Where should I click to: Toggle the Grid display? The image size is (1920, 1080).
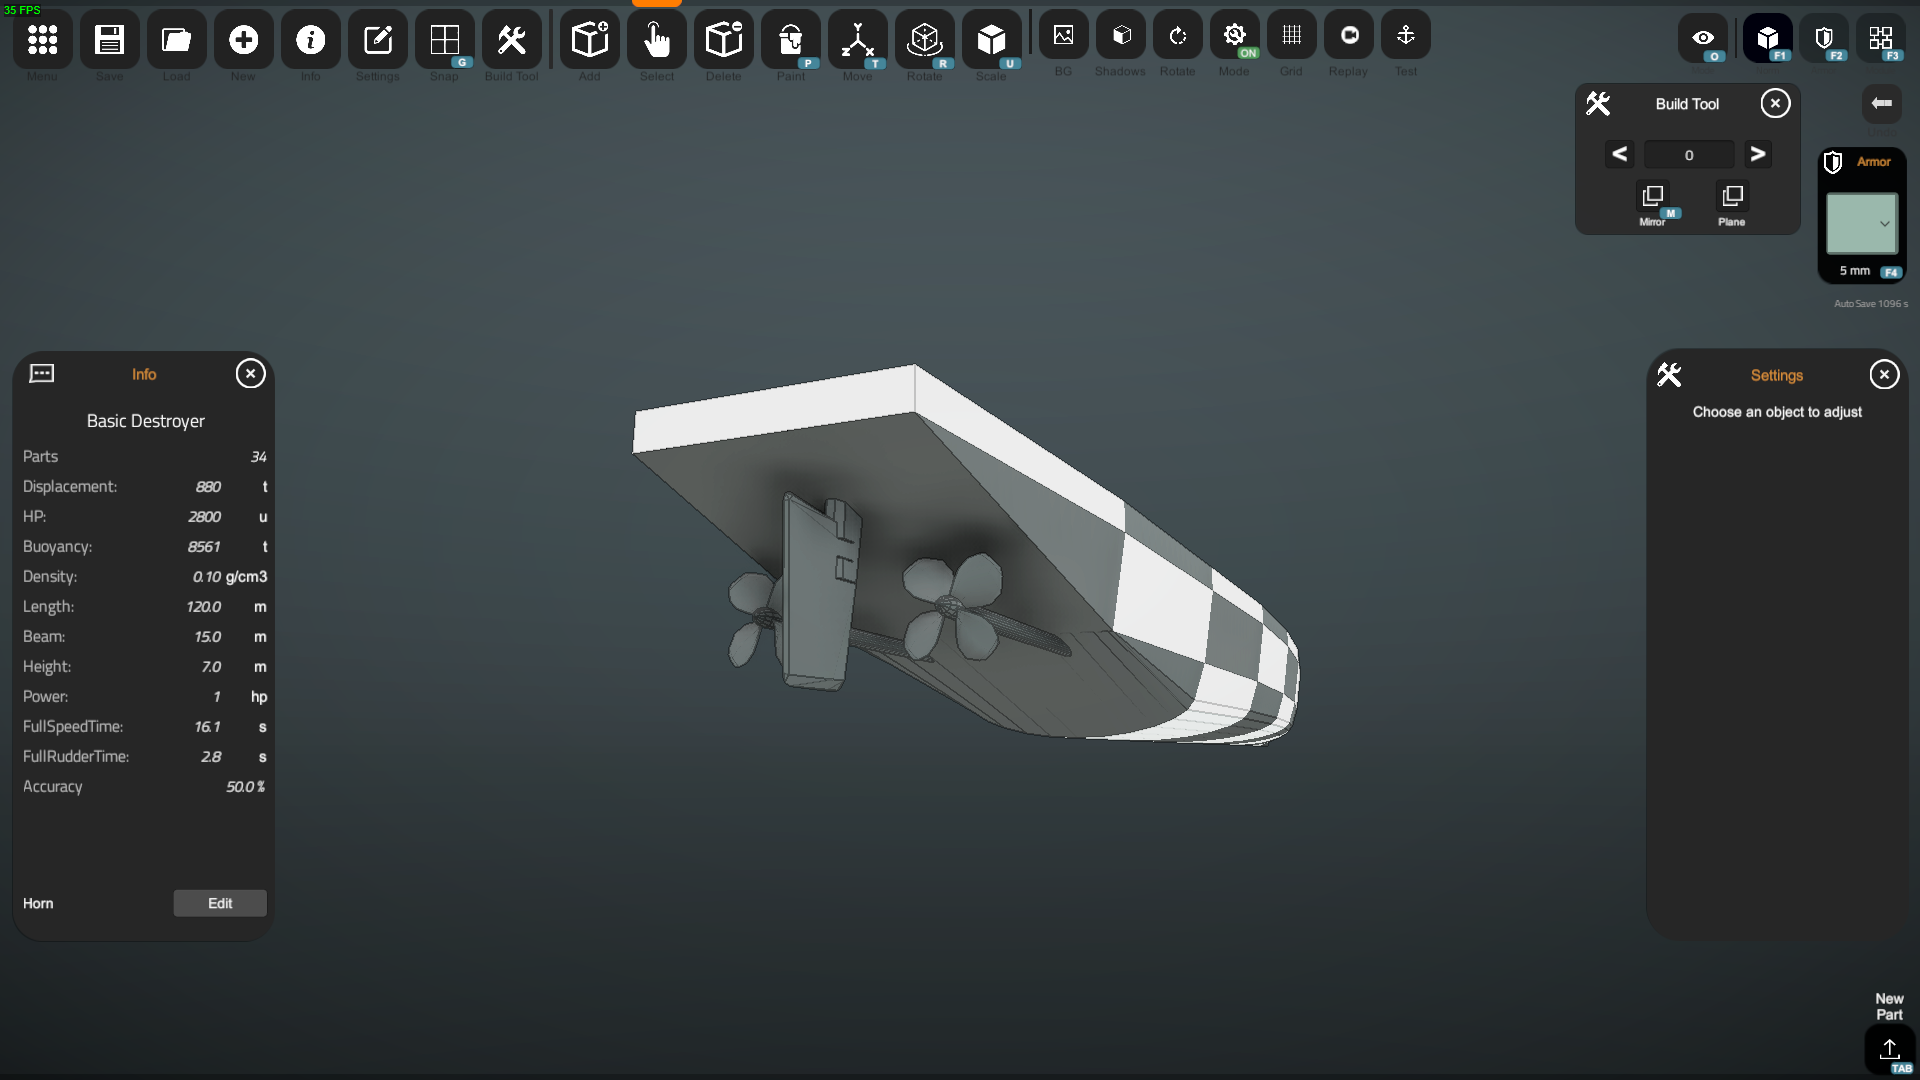pos(1291,36)
